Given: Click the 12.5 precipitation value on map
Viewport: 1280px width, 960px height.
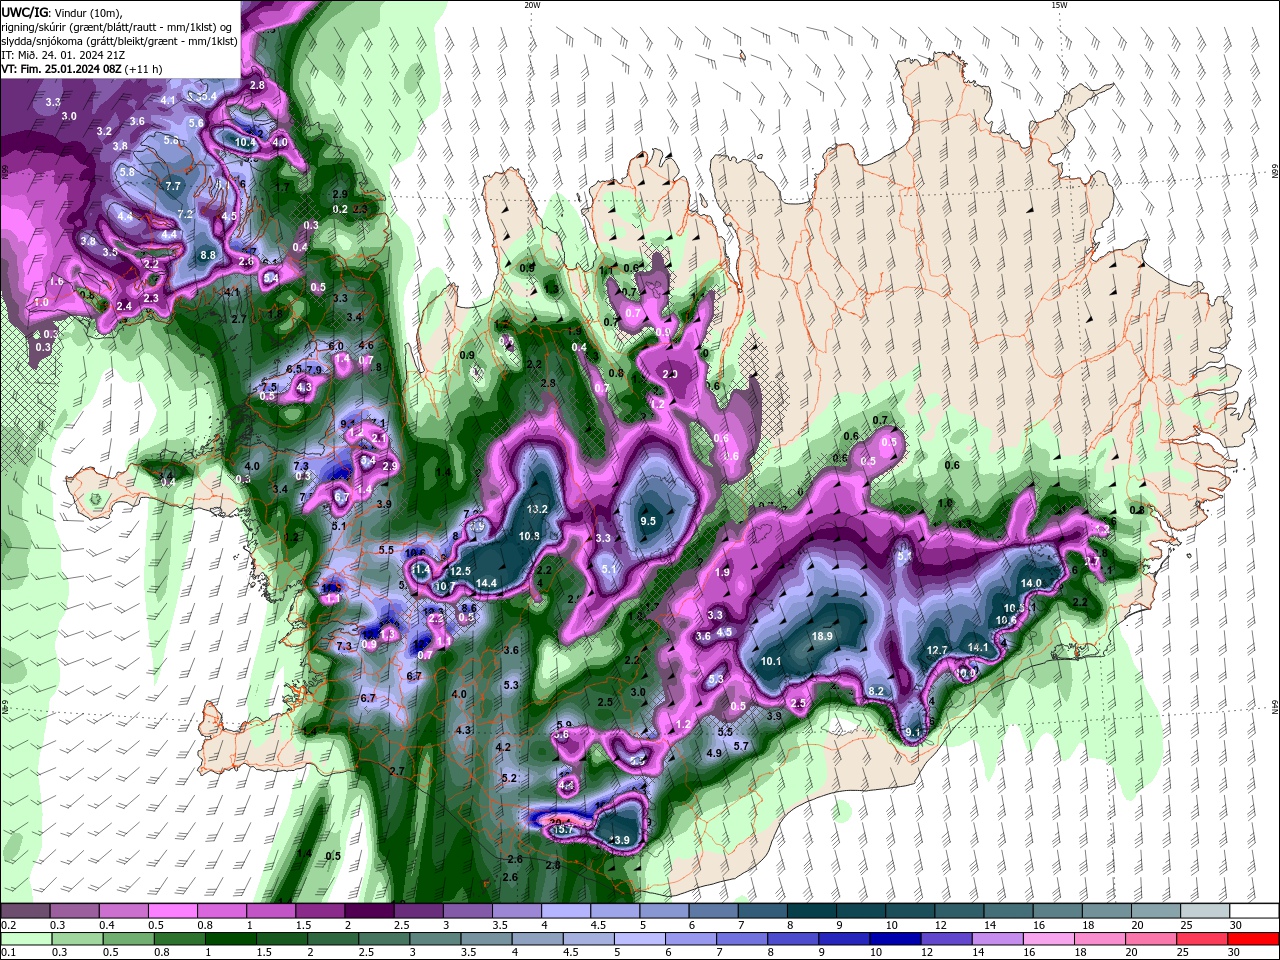Looking at the screenshot, I should coord(460,571).
